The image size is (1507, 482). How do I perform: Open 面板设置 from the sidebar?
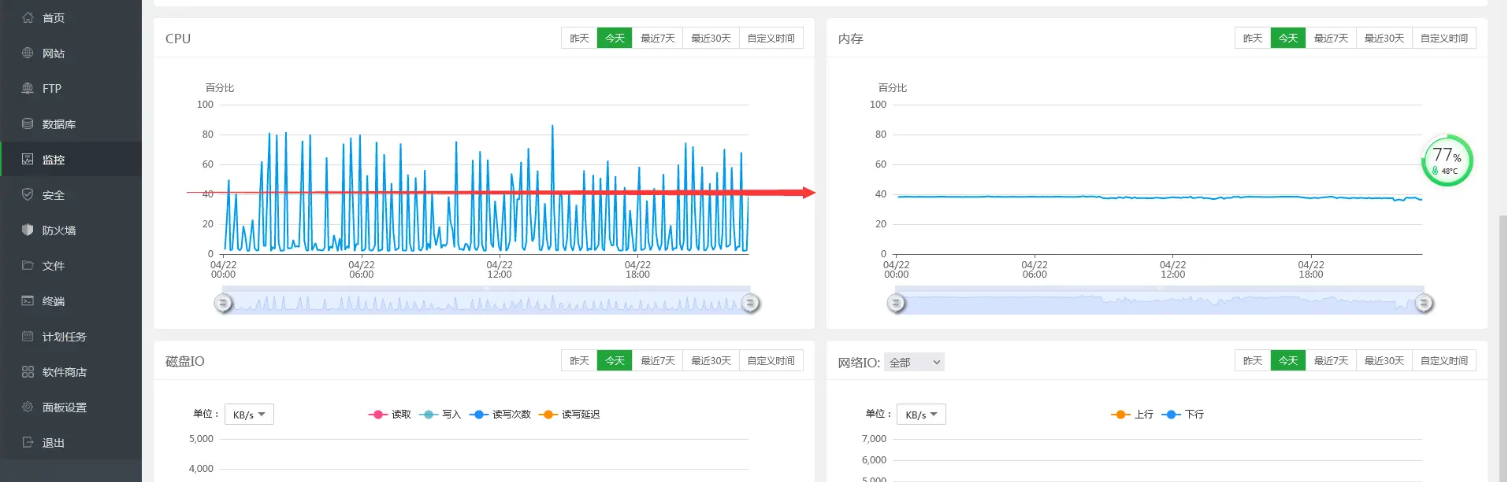[71, 407]
